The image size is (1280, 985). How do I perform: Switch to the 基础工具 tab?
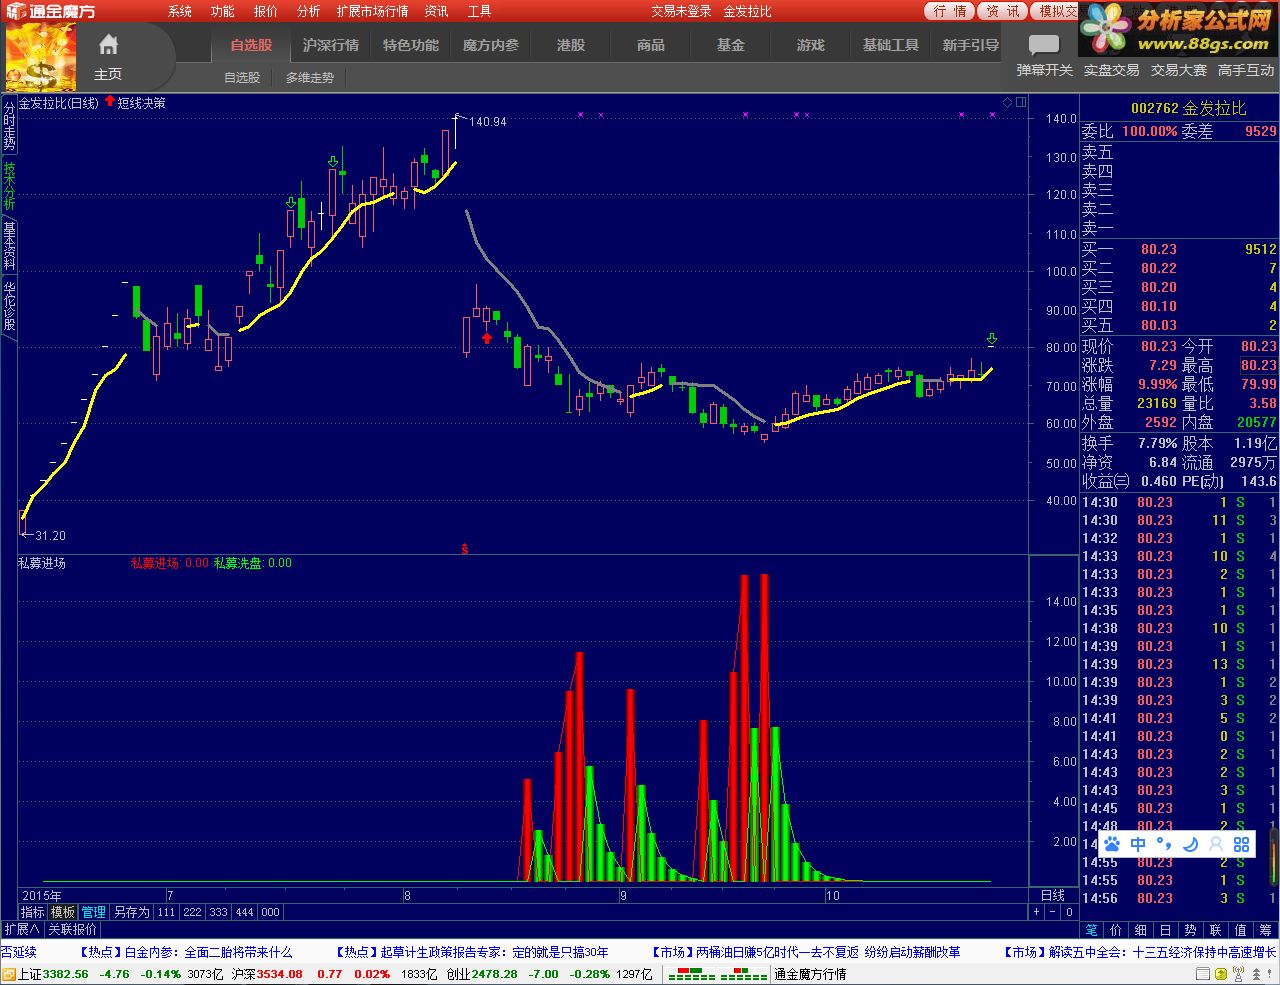891,45
